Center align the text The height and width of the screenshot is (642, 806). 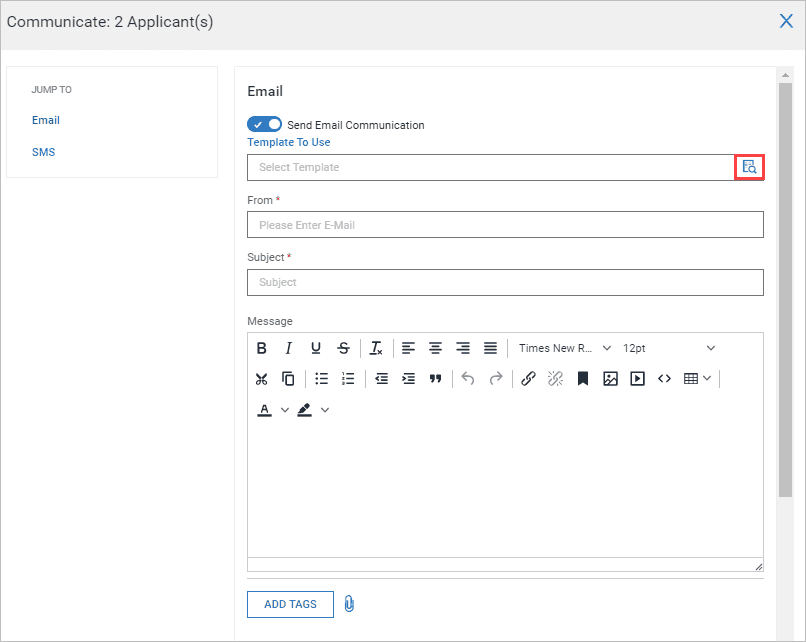(x=435, y=348)
